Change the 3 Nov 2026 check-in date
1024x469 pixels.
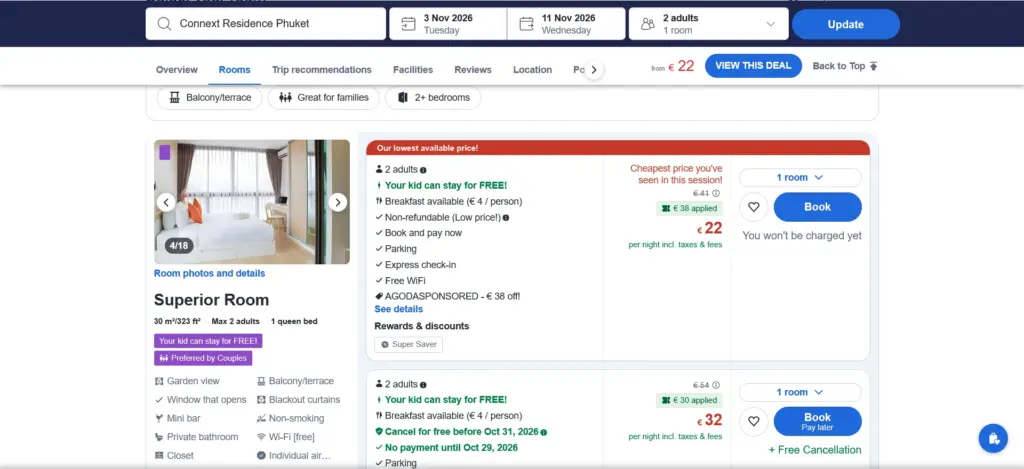[x=448, y=24]
